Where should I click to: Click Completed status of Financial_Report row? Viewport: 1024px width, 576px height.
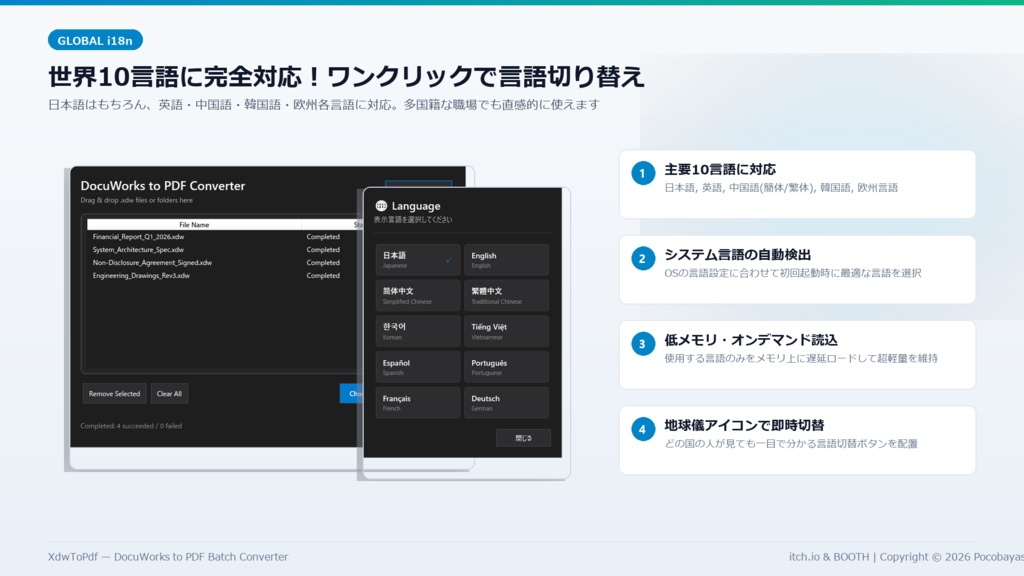(323, 237)
